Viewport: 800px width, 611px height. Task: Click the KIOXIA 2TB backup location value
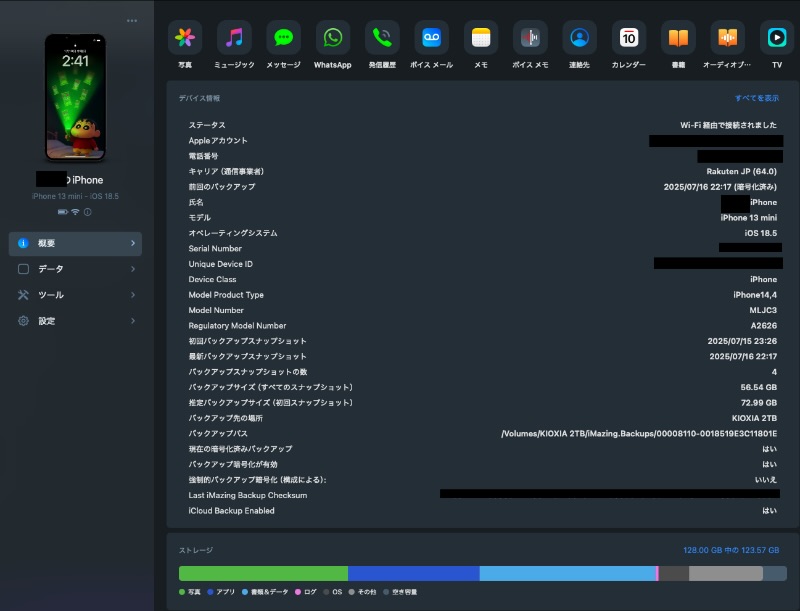point(755,418)
